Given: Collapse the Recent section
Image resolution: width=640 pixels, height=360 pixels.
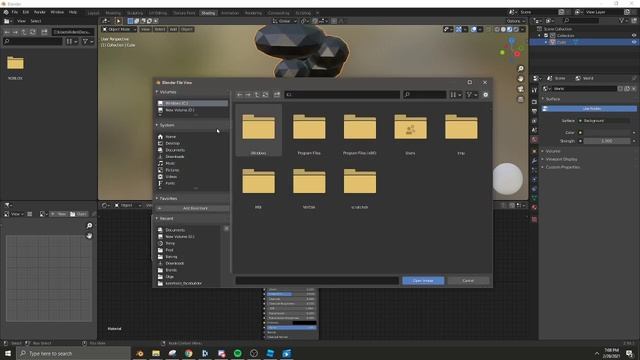Looking at the screenshot, I should coord(157,219).
